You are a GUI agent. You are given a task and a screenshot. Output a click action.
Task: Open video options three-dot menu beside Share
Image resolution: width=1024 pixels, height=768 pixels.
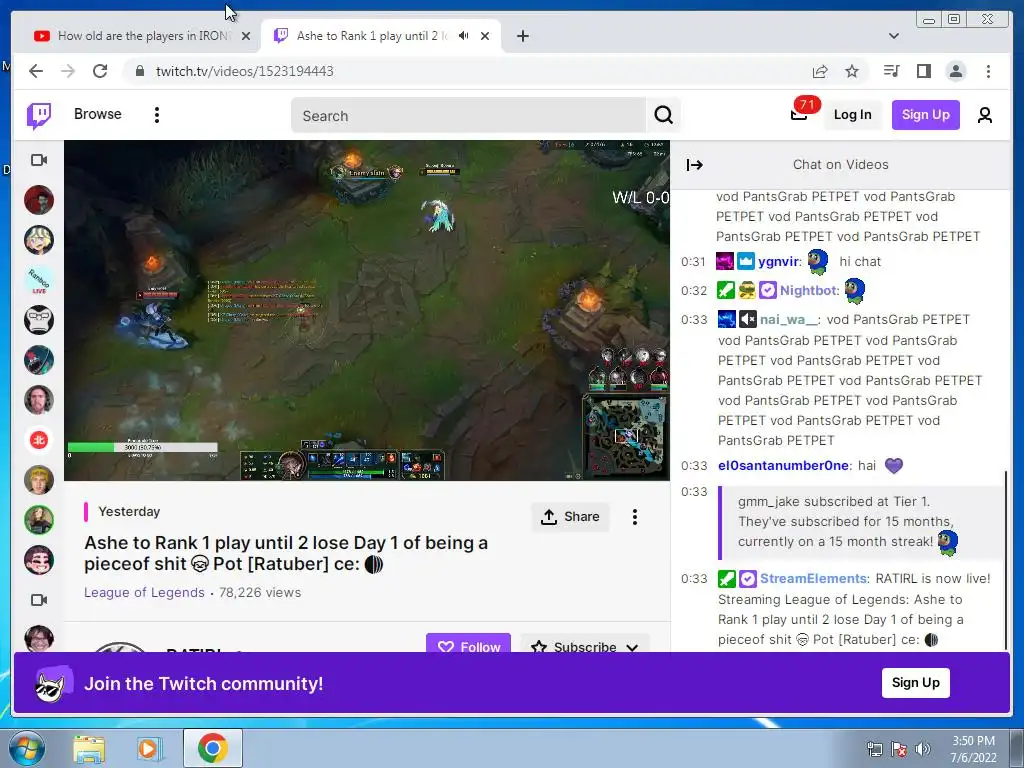tap(635, 517)
